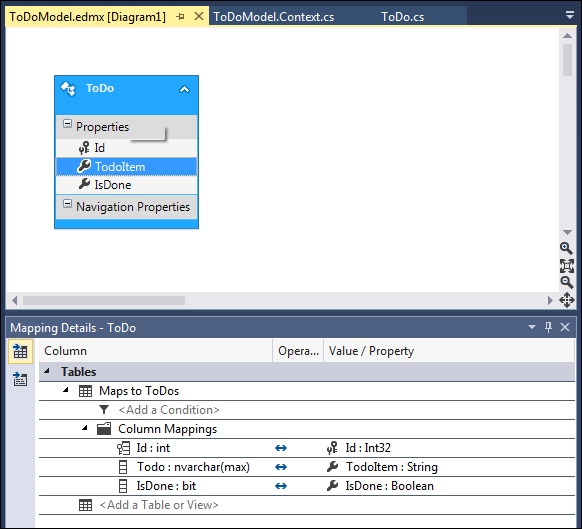
Task: Click the Add a Table or View placeholder
Action: click(159, 505)
